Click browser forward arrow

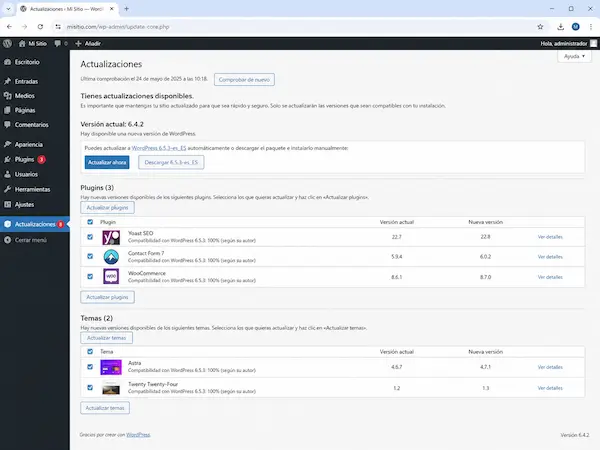[24, 27]
